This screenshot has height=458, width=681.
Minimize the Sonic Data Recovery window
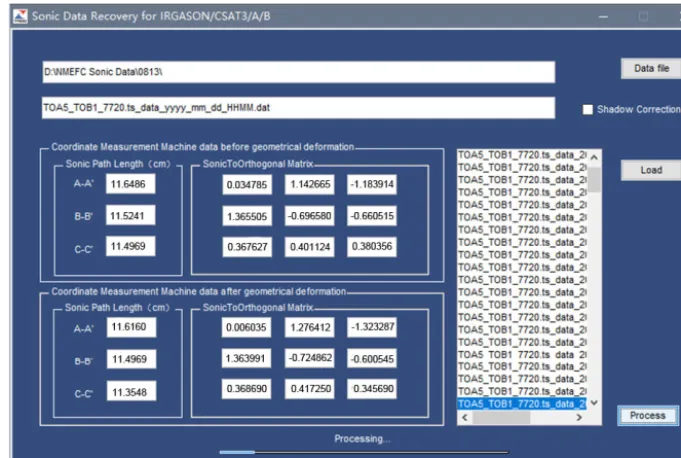pyautogui.click(x=603, y=16)
